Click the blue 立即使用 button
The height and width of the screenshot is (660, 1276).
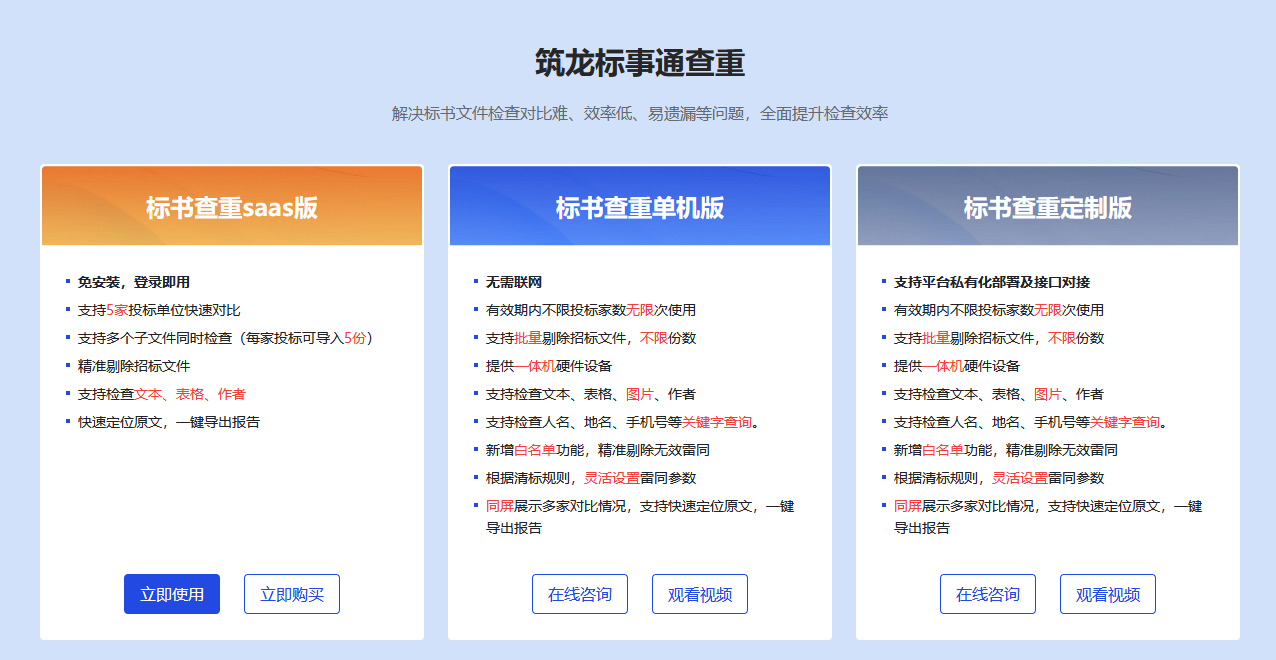[172, 594]
